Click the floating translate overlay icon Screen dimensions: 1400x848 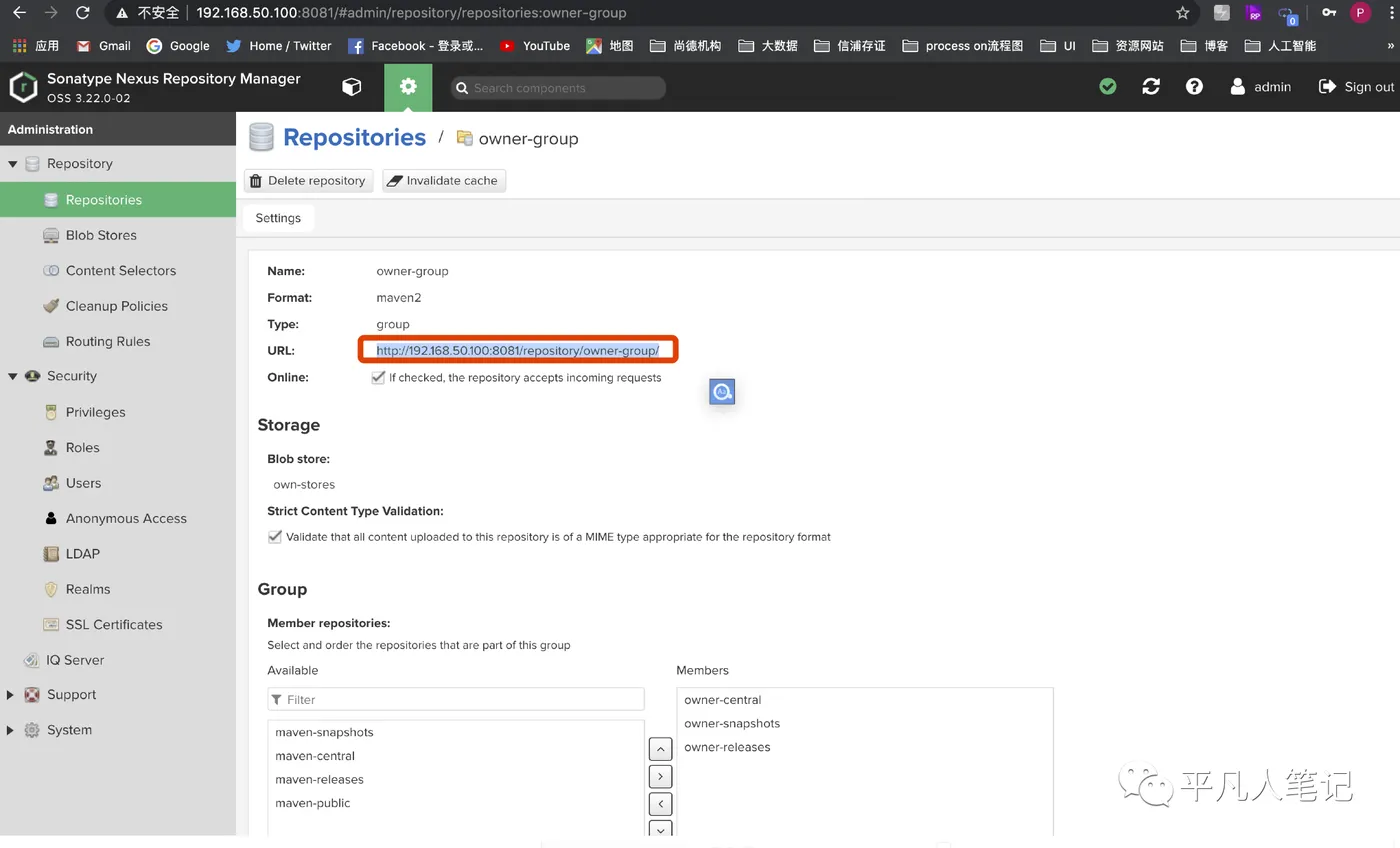pyautogui.click(x=722, y=392)
